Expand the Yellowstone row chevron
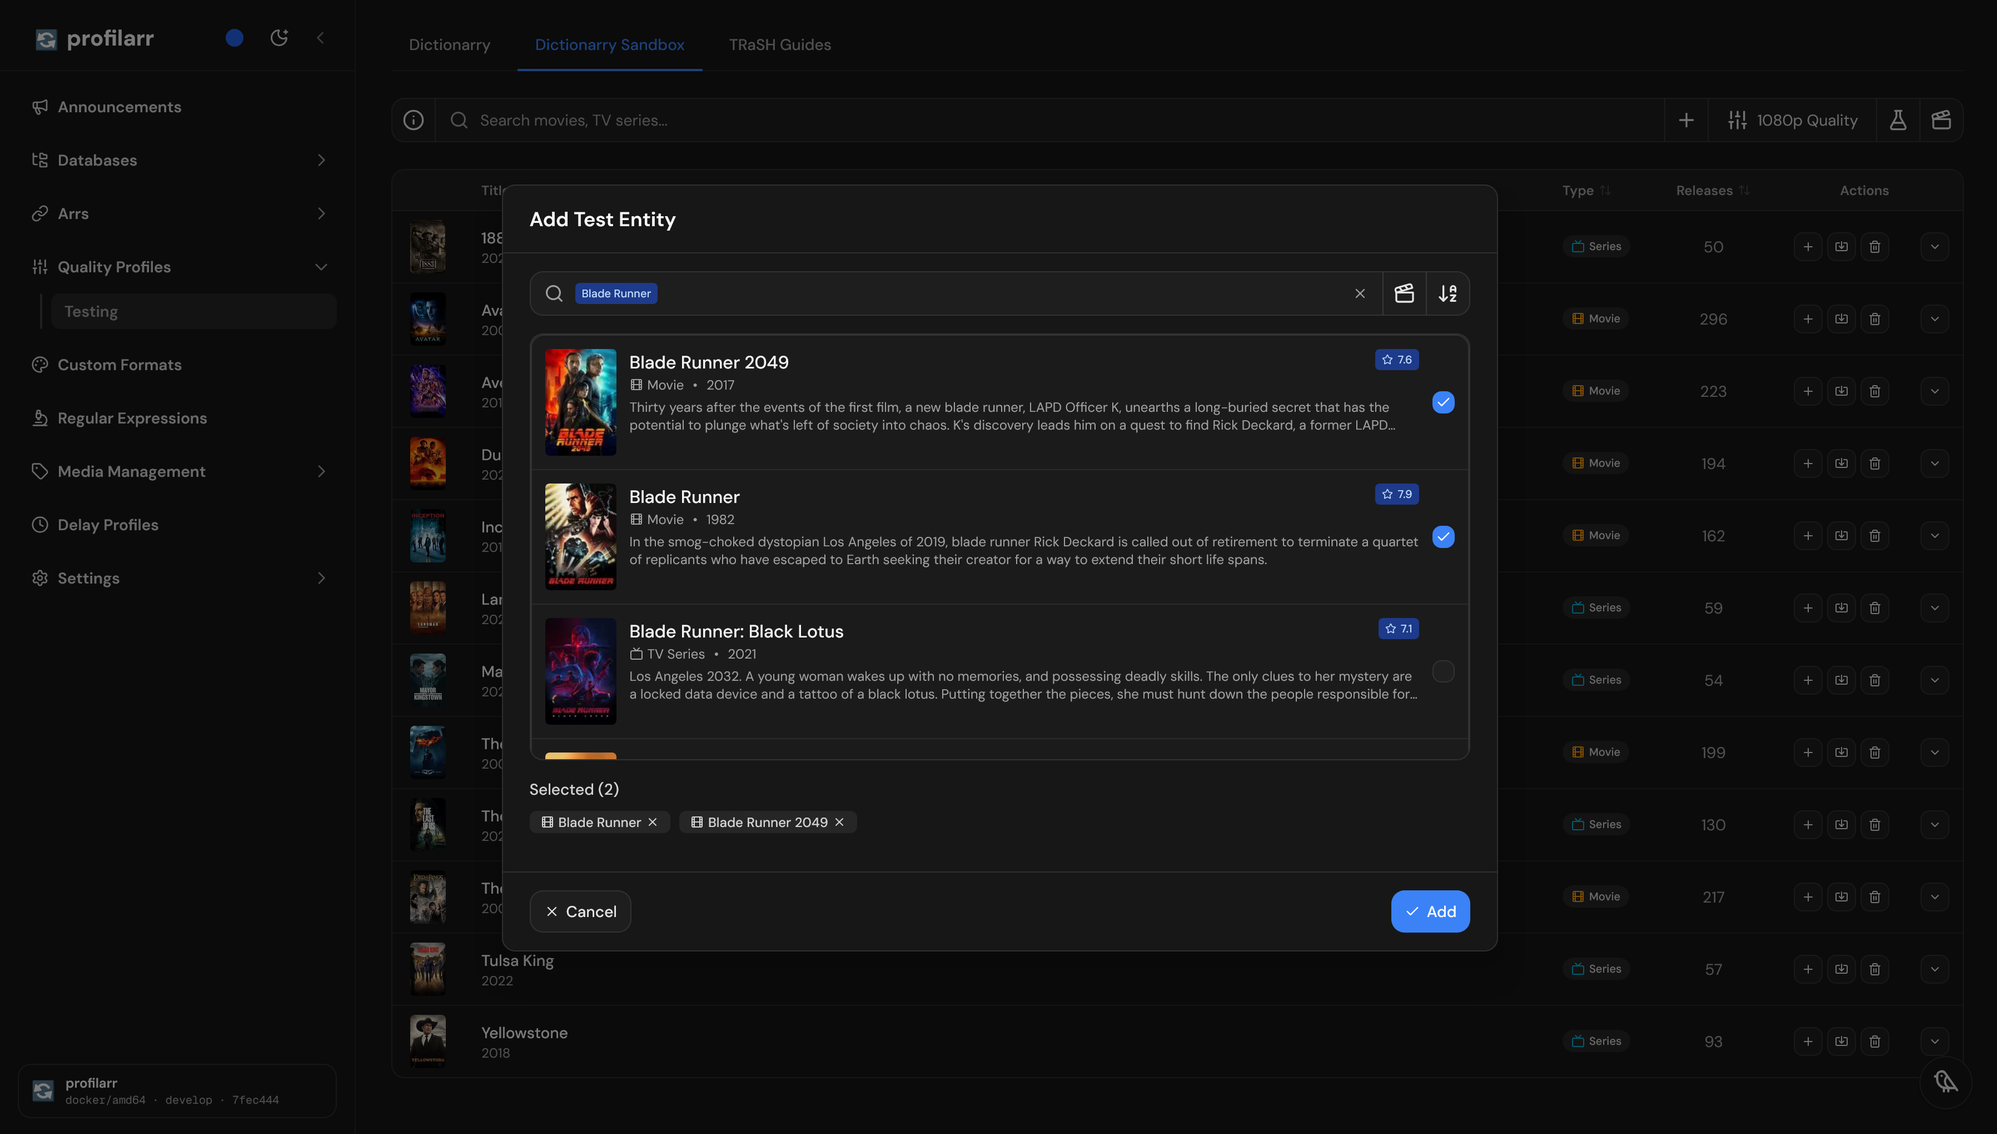 [x=1934, y=1042]
